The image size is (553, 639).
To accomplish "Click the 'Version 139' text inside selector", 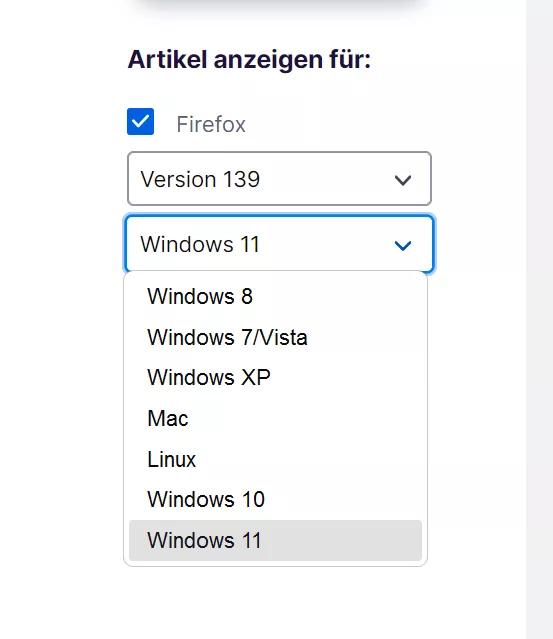I will (200, 179).
